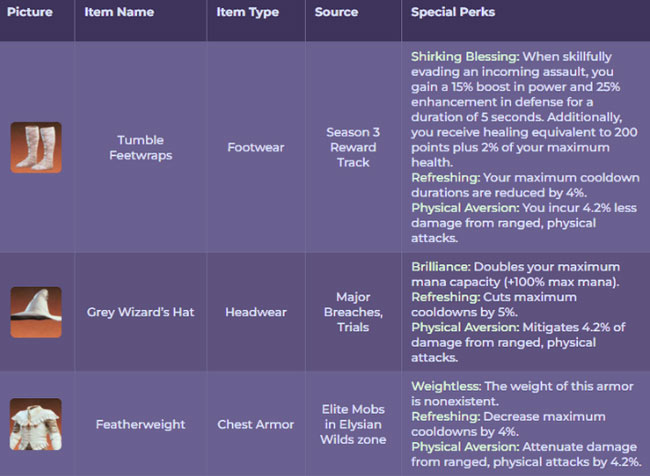Click the Headwear item type cell
This screenshot has width=650, height=476.
coord(256,311)
